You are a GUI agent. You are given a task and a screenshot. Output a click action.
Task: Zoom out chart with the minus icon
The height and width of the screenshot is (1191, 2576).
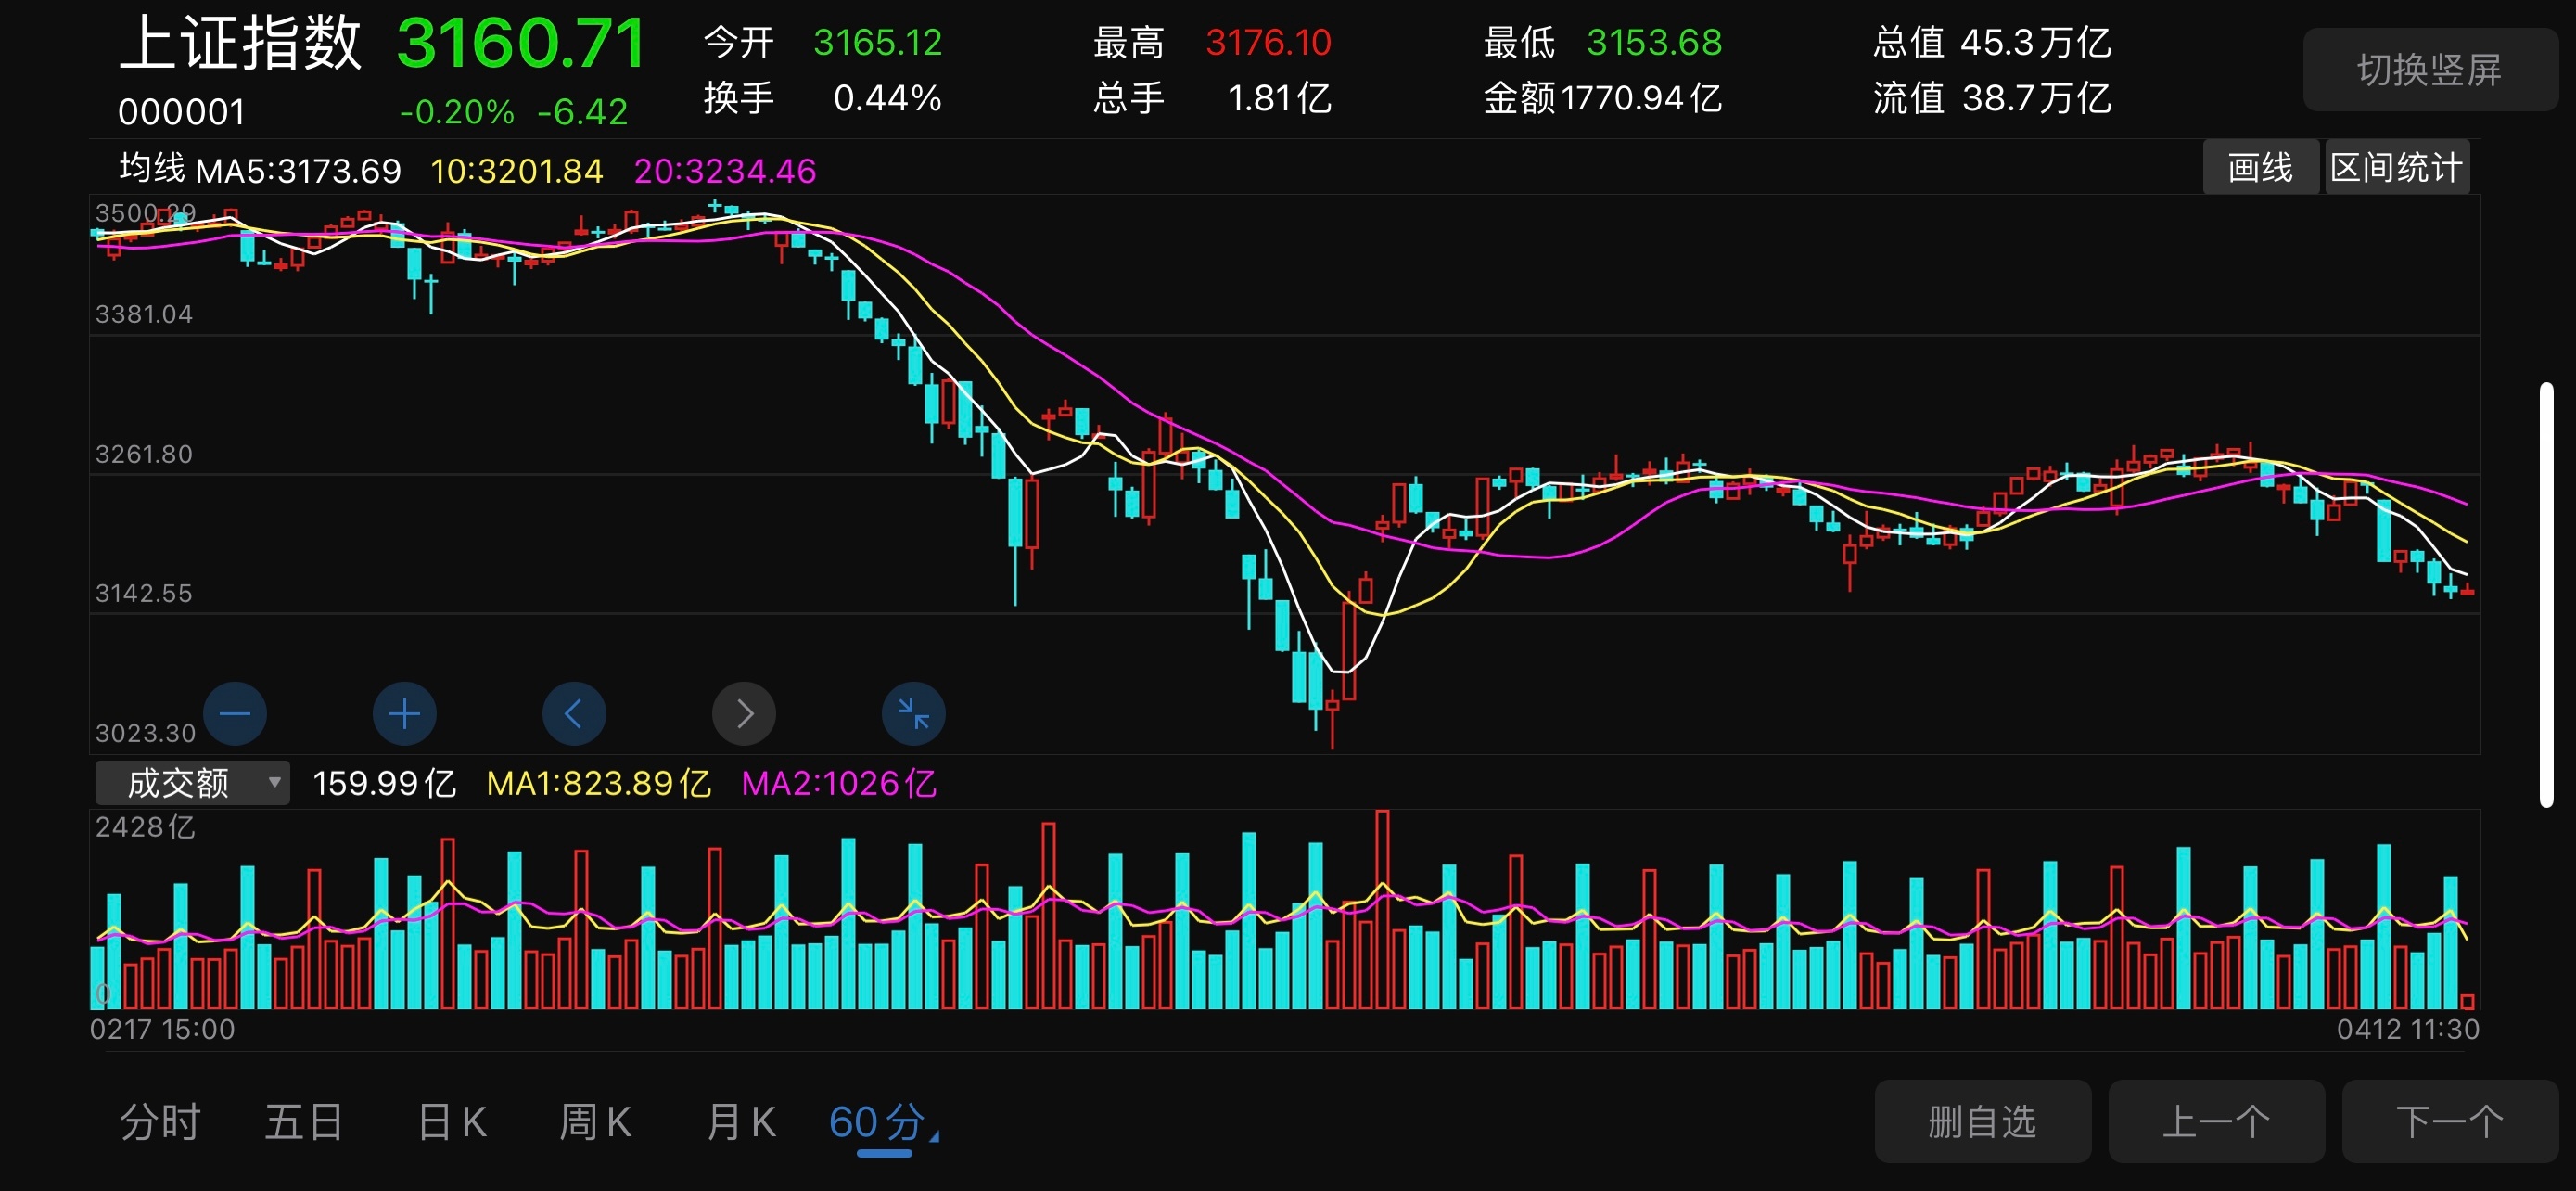(235, 713)
